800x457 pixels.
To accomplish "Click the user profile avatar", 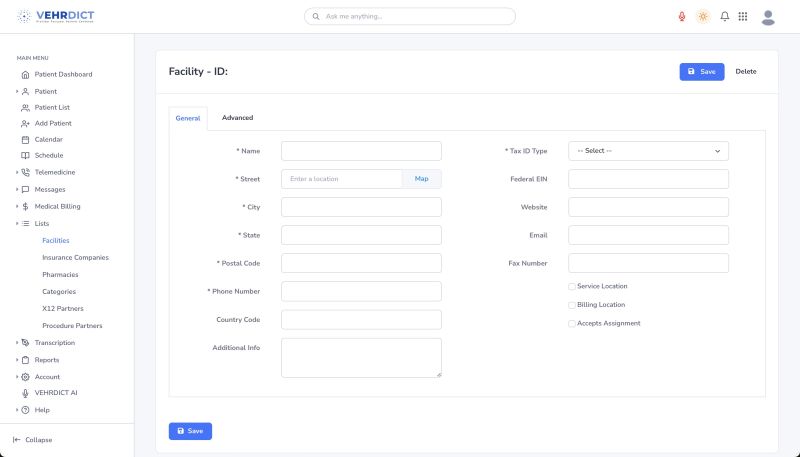I will (x=768, y=17).
